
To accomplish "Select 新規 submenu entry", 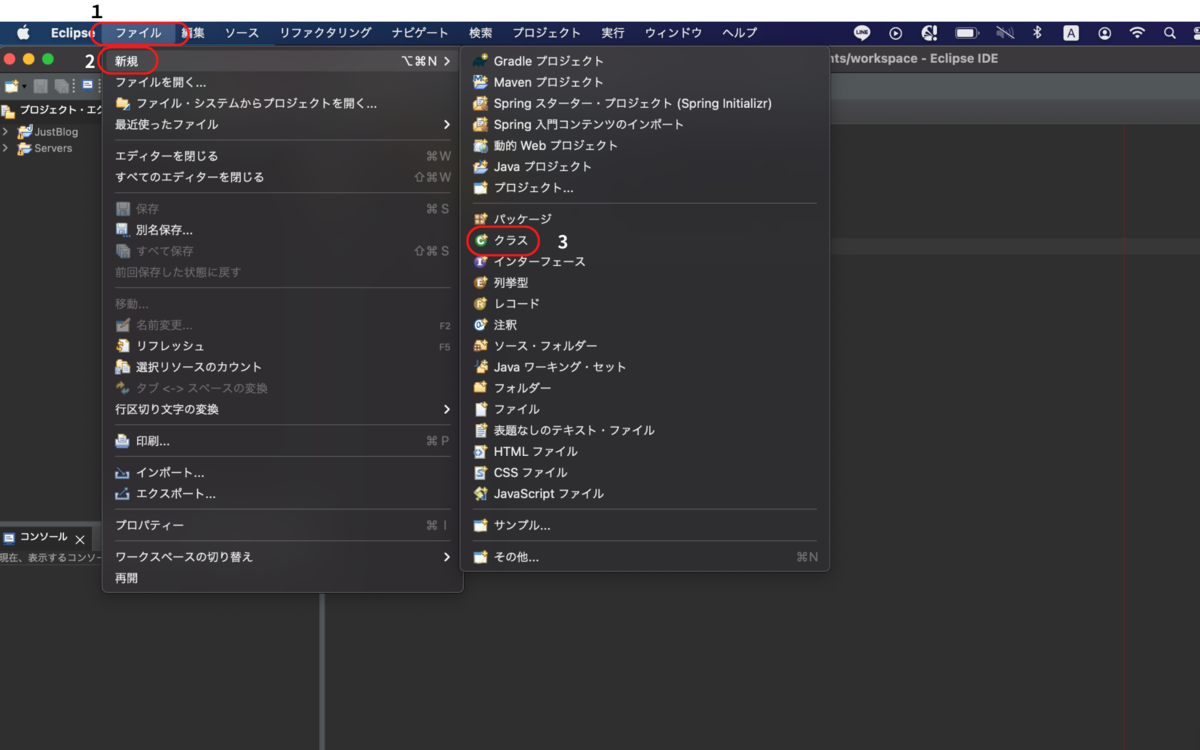I will click(x=283, y=61).
